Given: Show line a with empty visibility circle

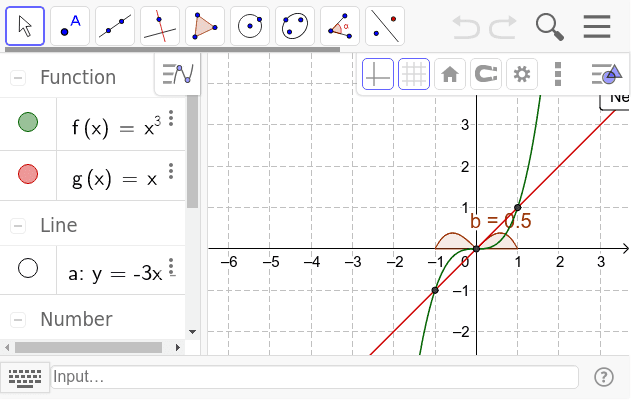Looking at the screenshot, I should coord(28,268).
